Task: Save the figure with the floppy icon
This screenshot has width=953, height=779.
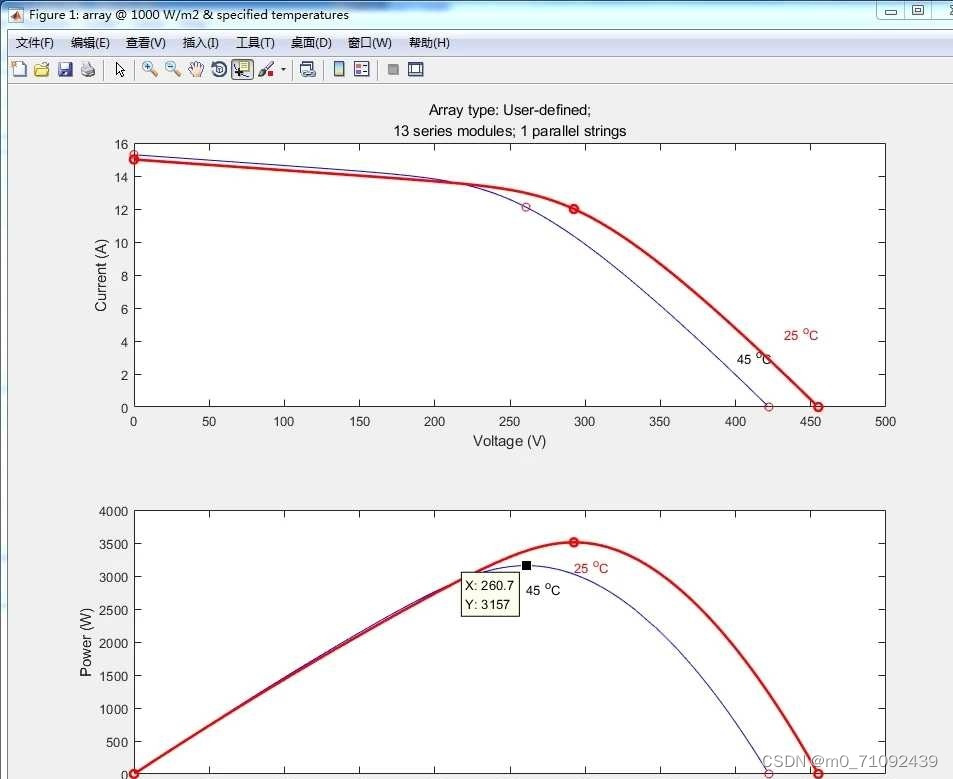Action: click(x=65, y=69)
